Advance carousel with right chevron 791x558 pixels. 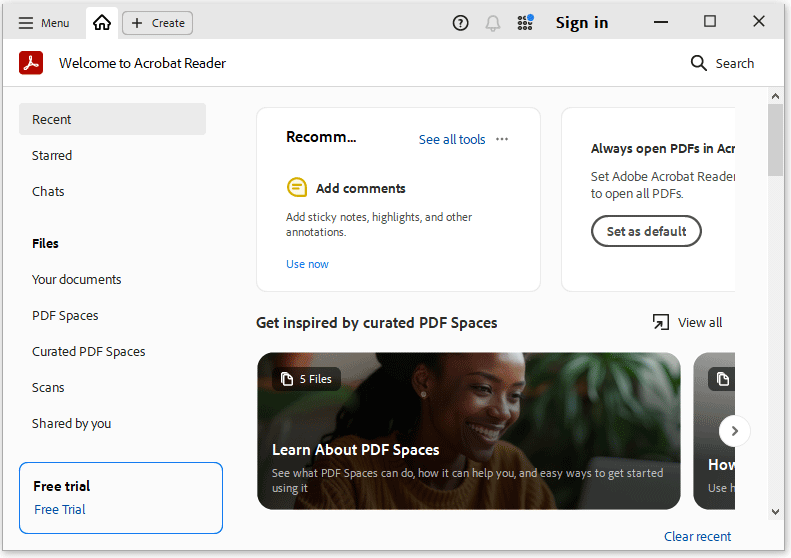(x=734, y=431)
